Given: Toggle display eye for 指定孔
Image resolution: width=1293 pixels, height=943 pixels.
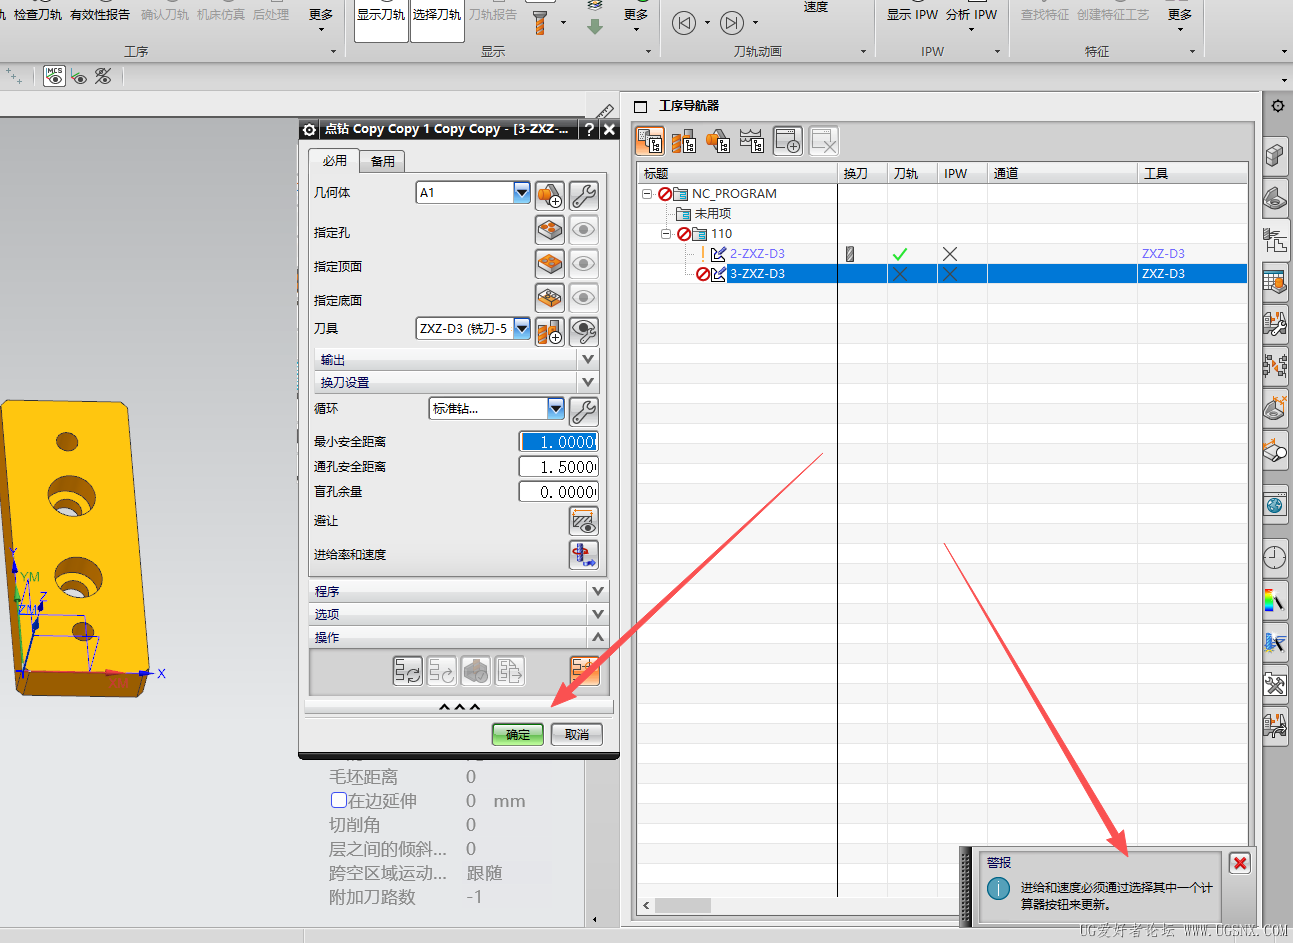Looking at the screenshot, I should [x=584, y=230].
